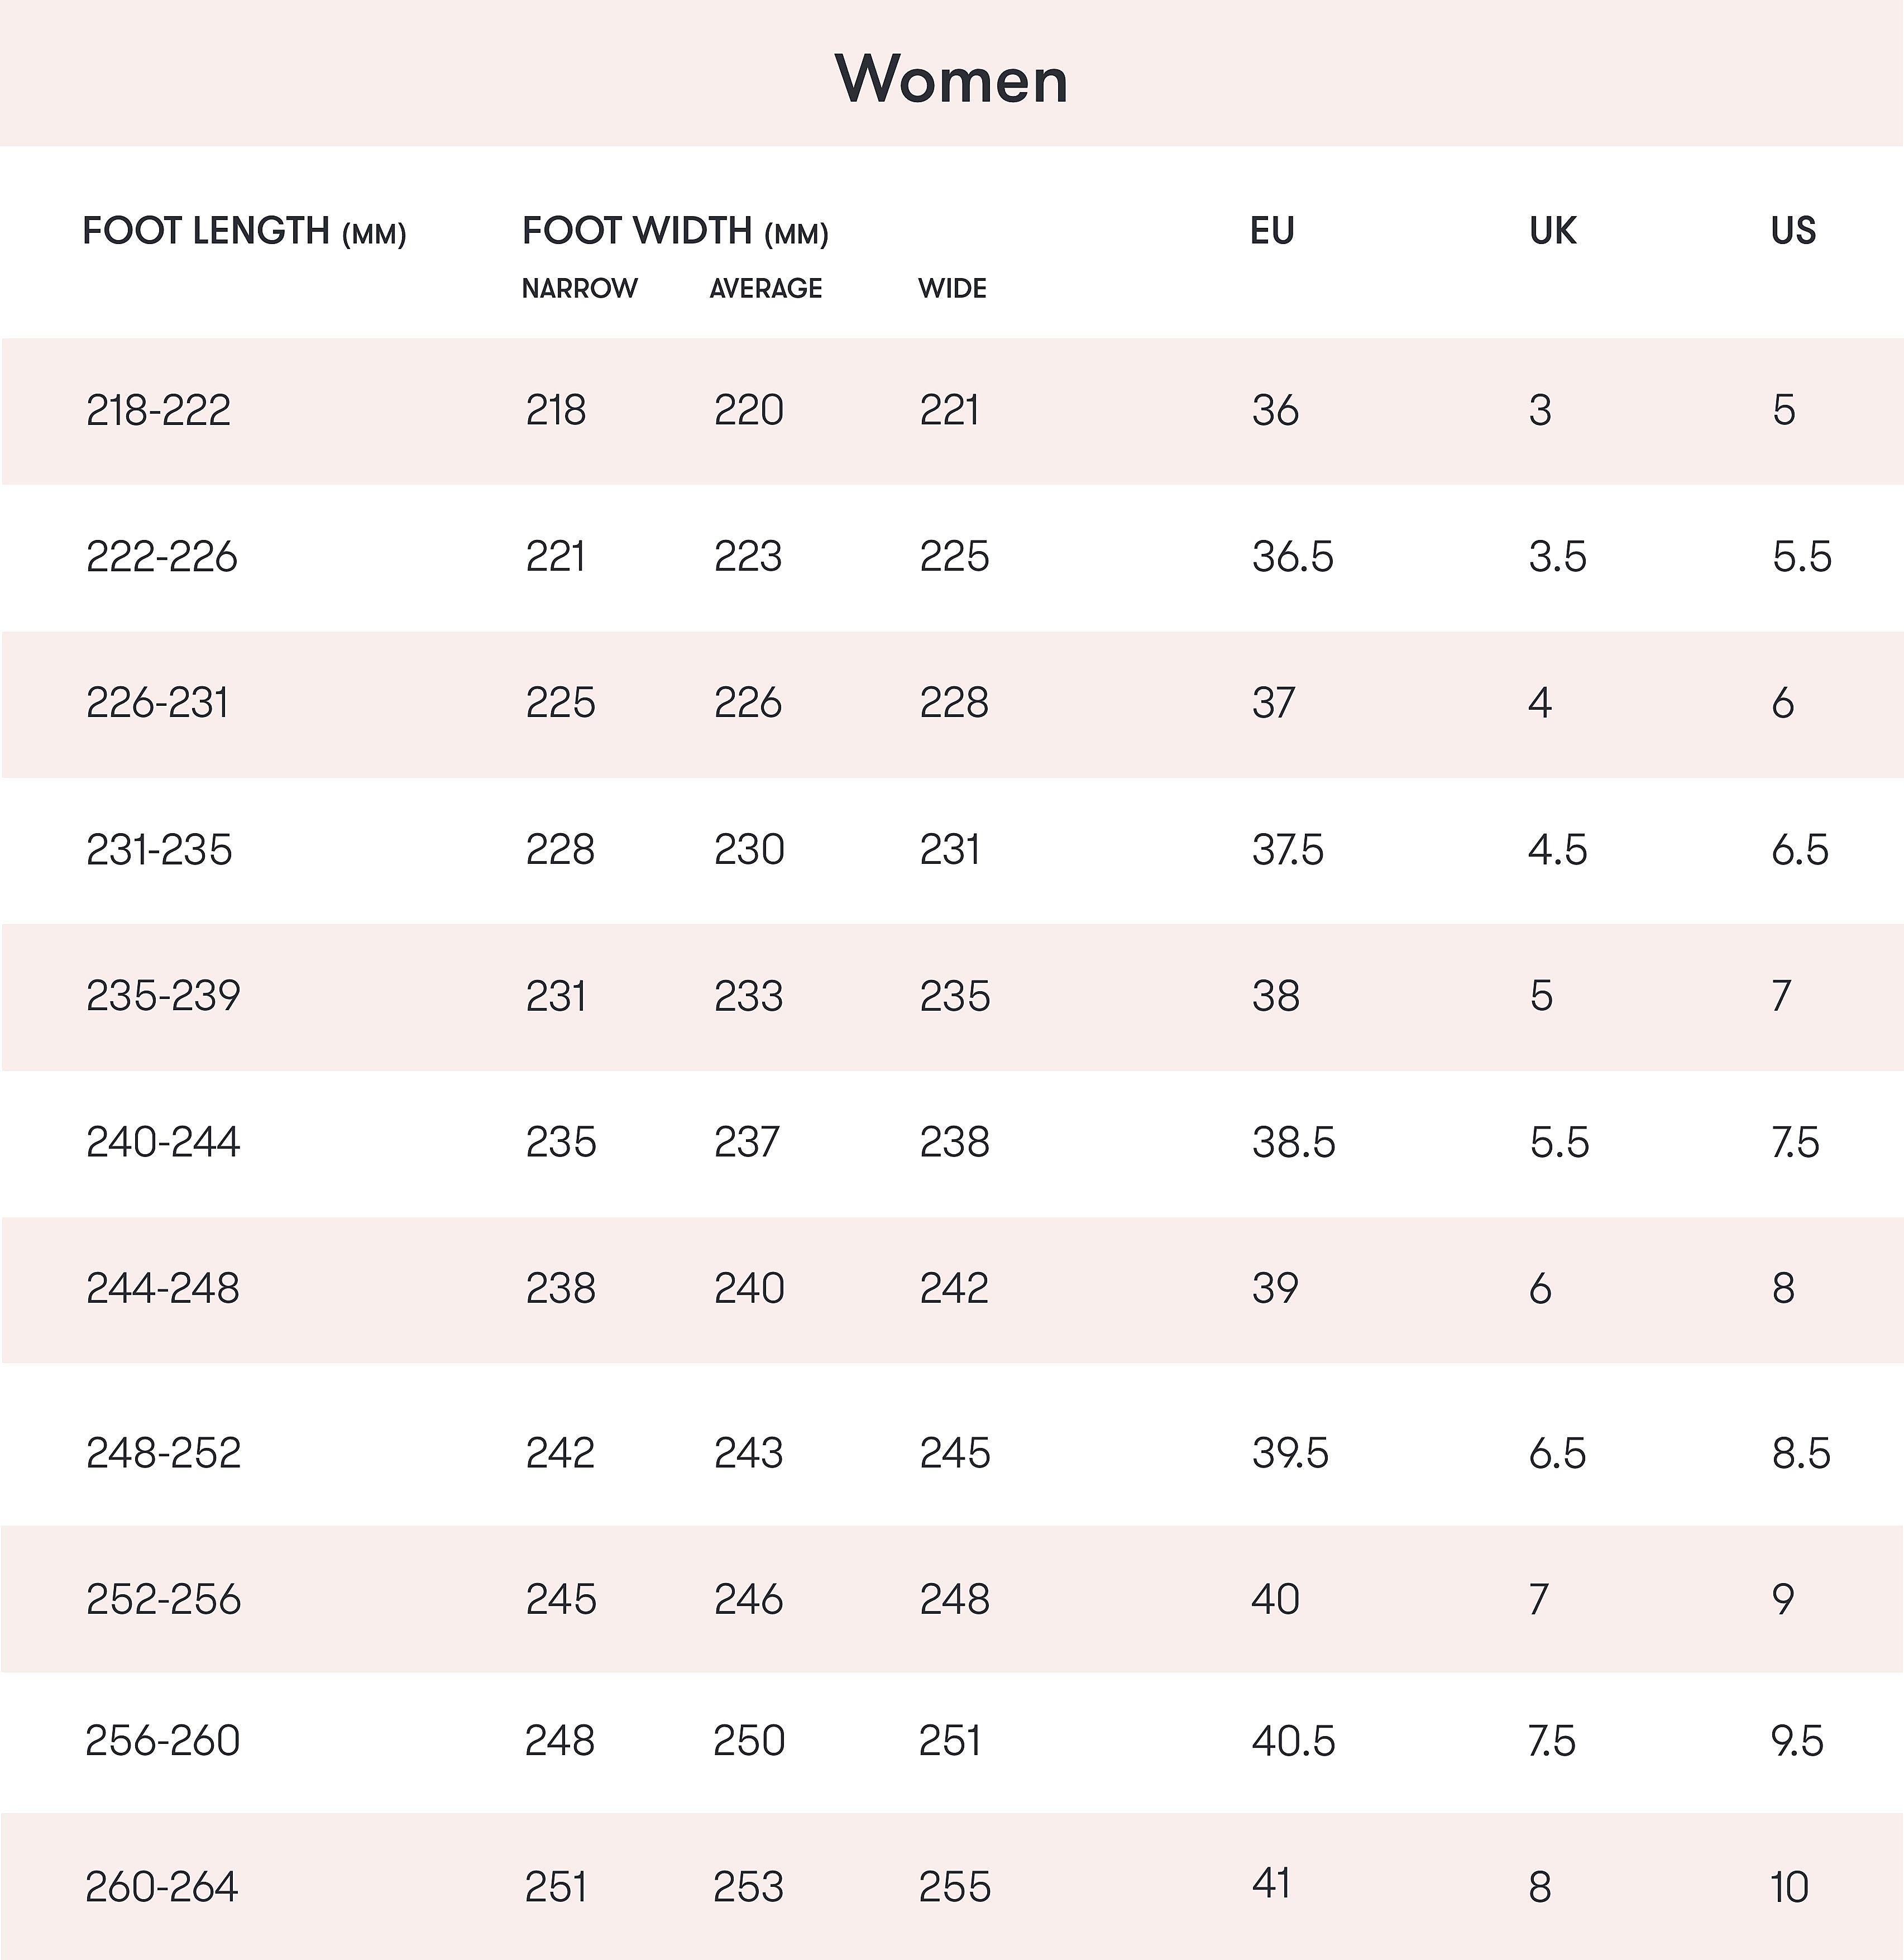
Task: Click the EU size 40.5 value
Action: pyautogui.click(x=1293, y=1741)
